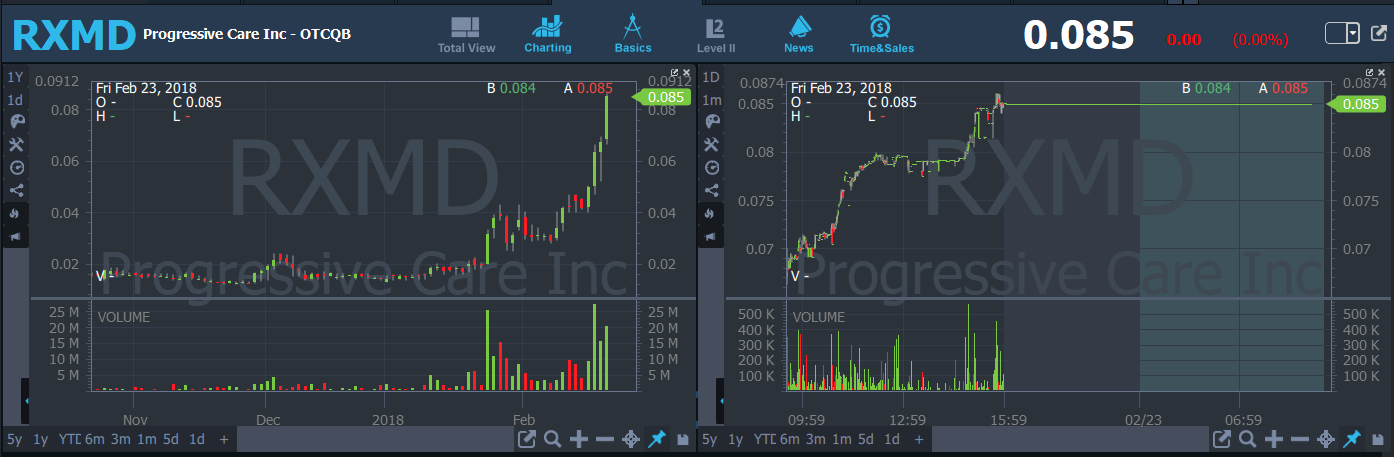The image size is (1394, 457).
Task: Click the RXMD ticker symbol
Action: pyautogui.click(x=73, y=36)
